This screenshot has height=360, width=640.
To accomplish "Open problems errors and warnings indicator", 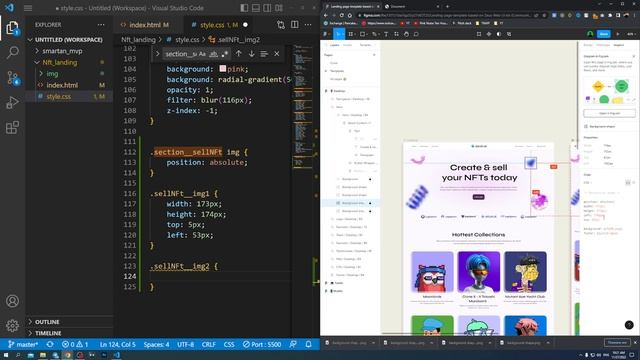I will (75, 344).
